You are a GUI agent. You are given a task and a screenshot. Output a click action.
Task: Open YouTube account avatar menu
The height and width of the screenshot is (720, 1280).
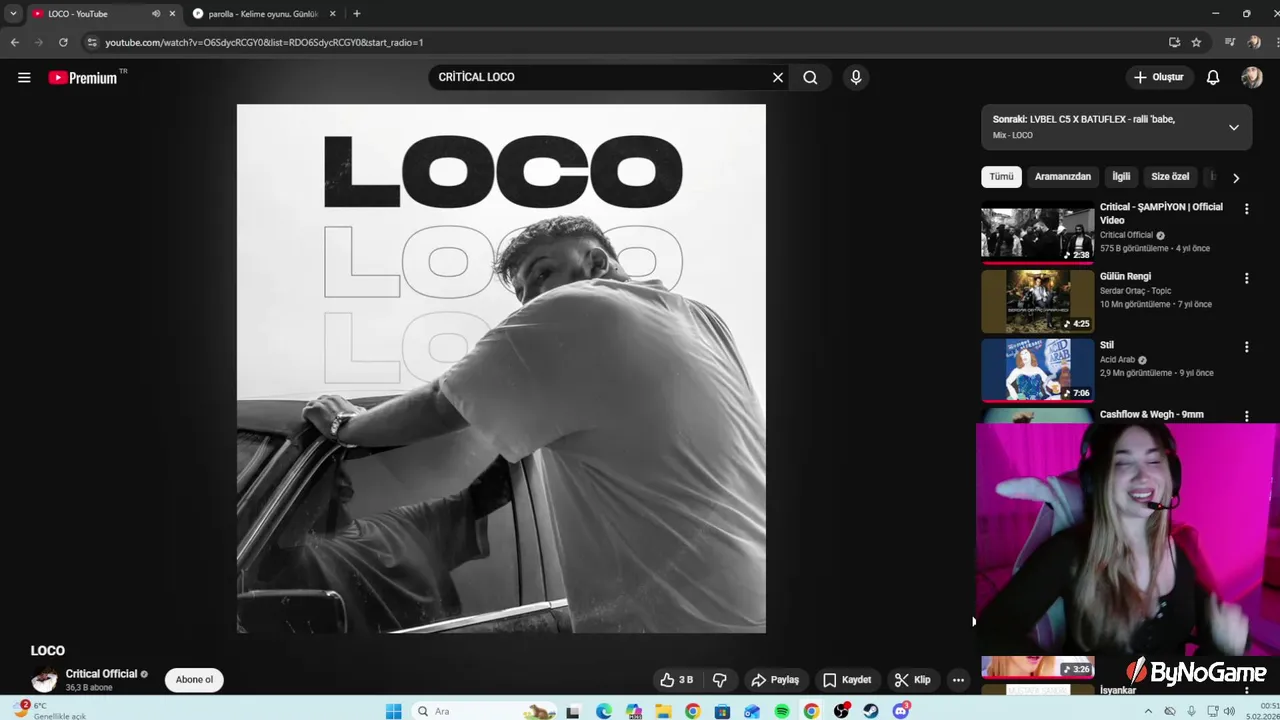click(1252, 77)
